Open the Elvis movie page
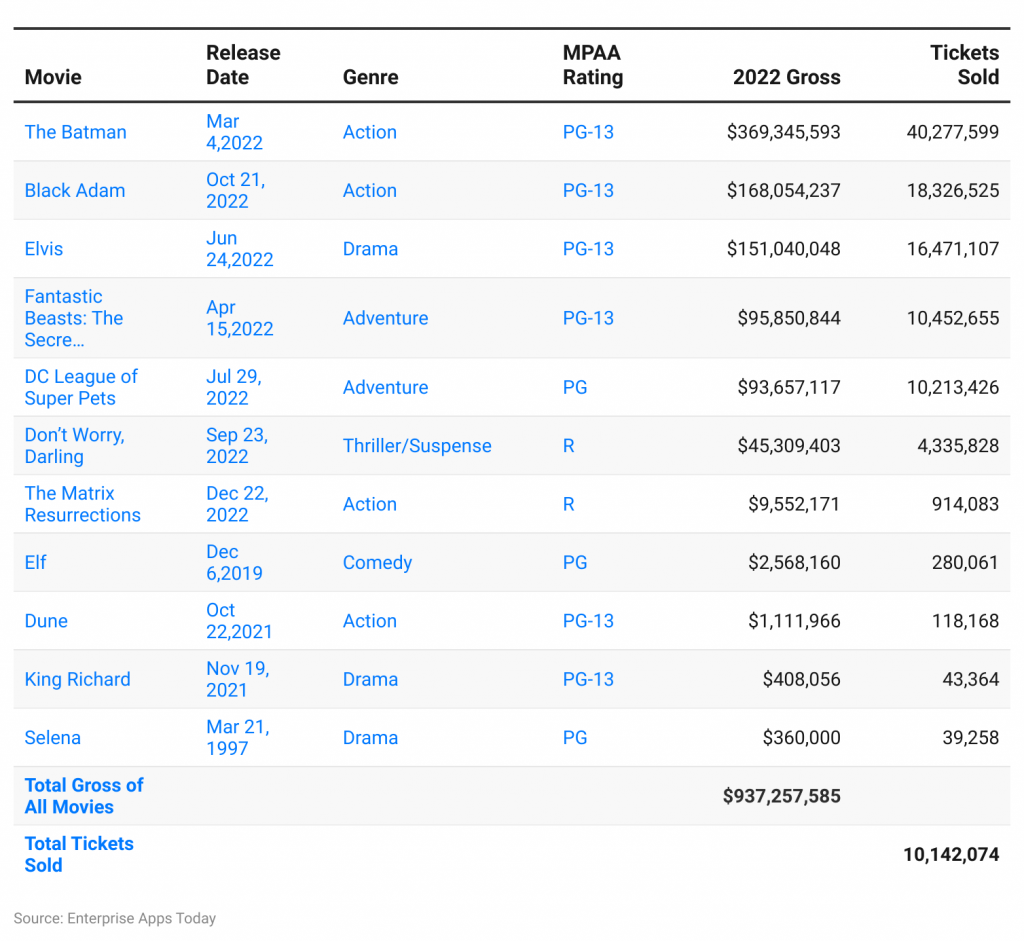The image size is (1024, 941). 43,249
